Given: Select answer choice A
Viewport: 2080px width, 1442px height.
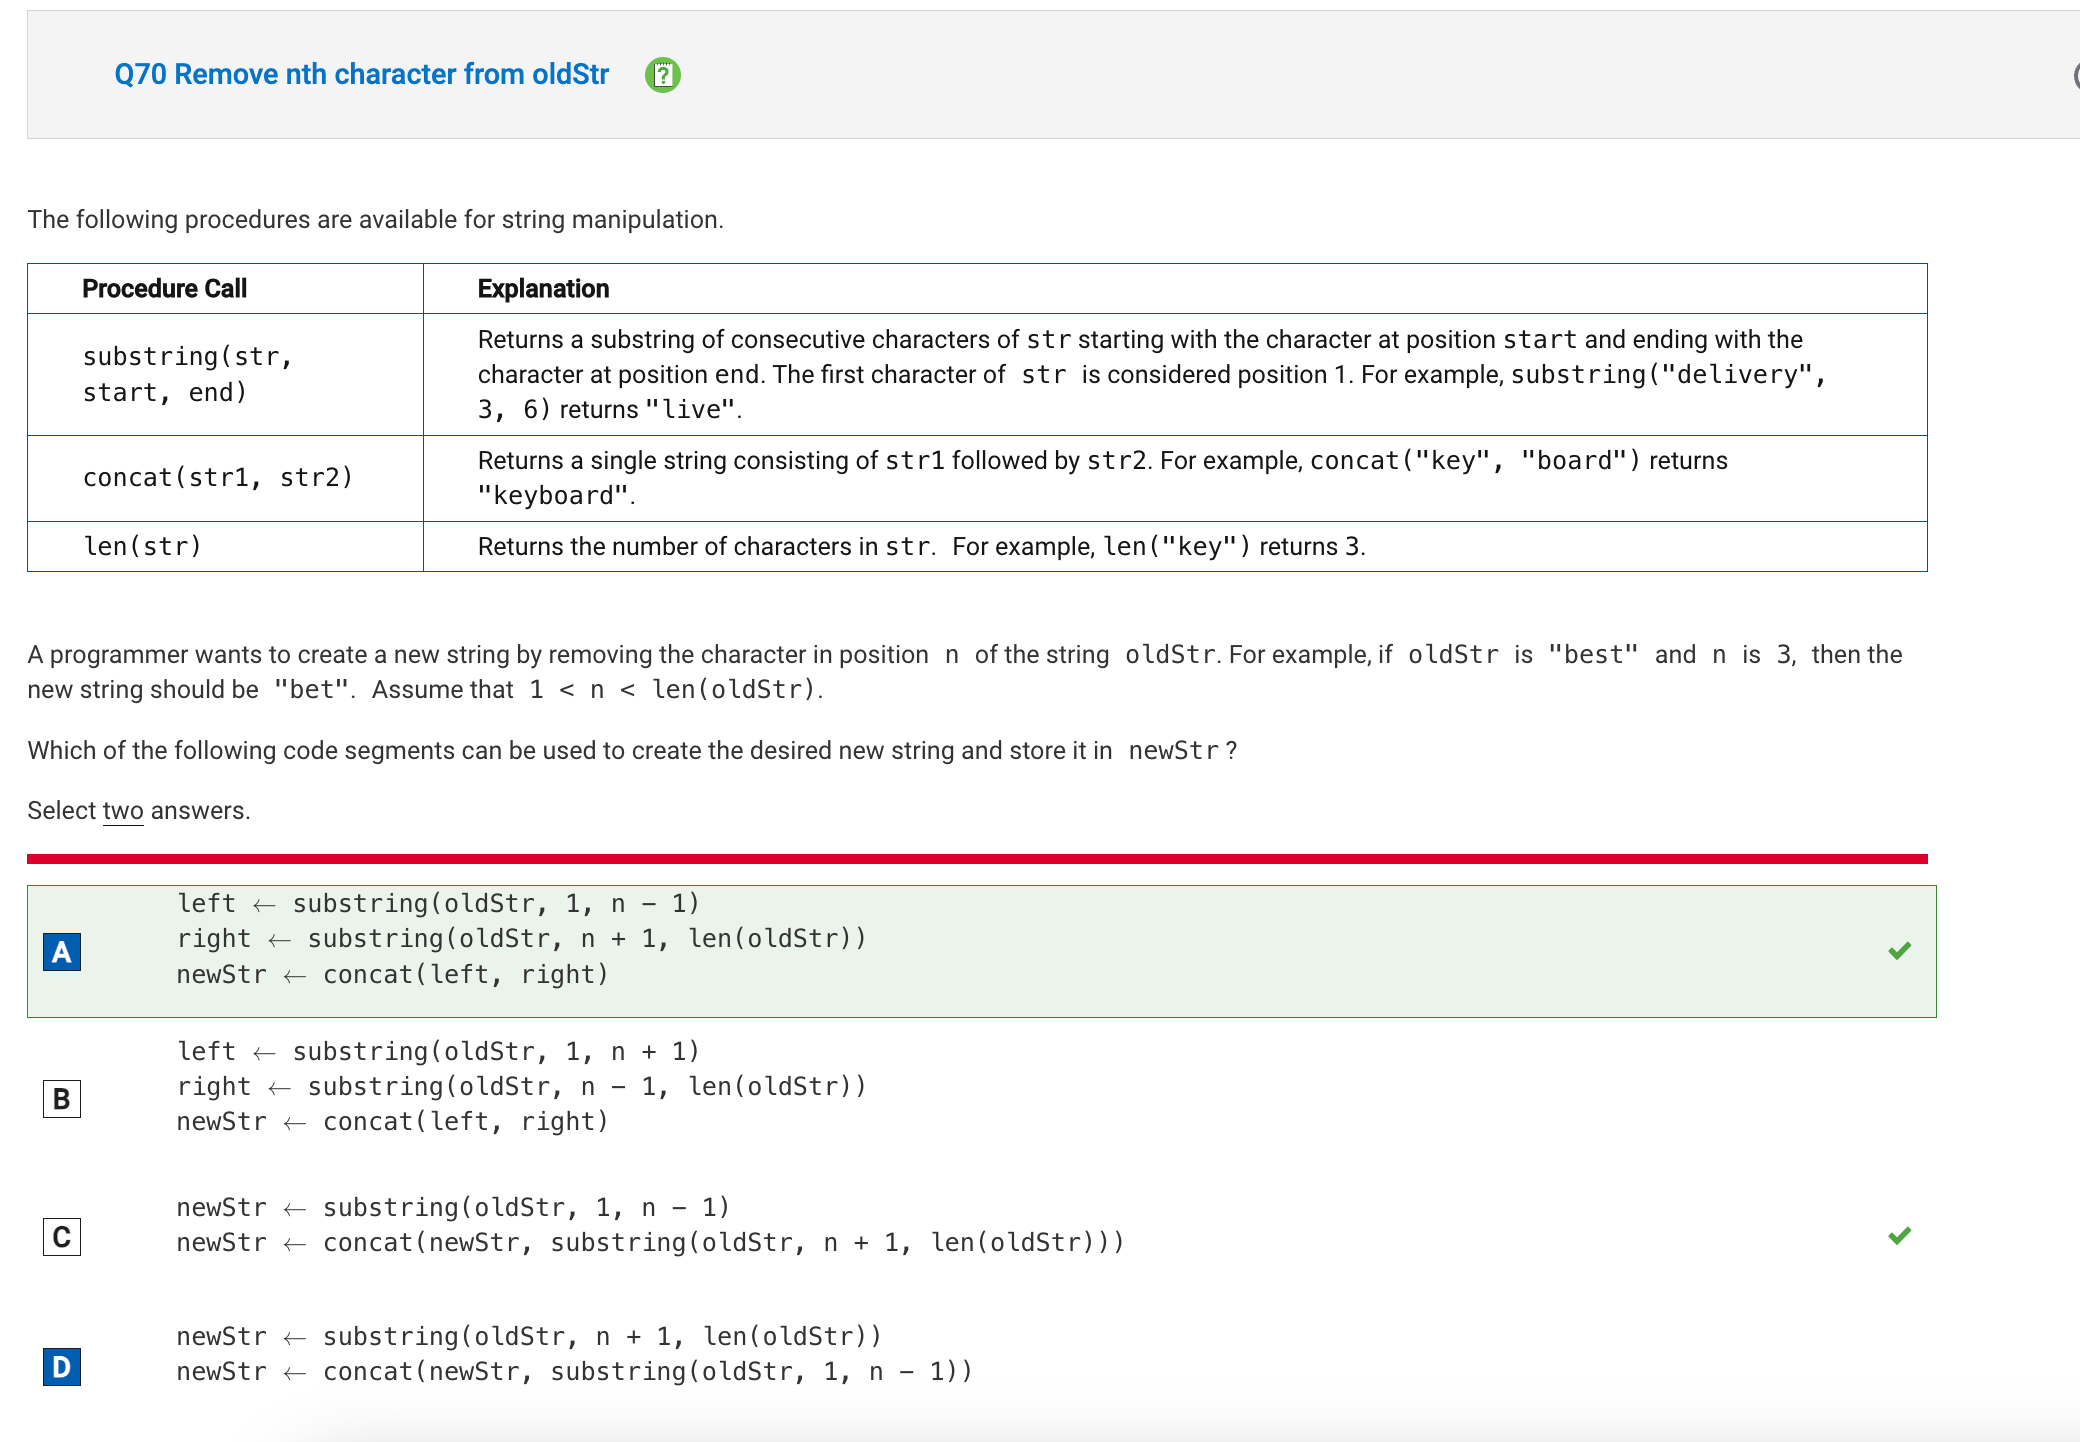Looking at the screenshot, I should (x=62, y=952).
